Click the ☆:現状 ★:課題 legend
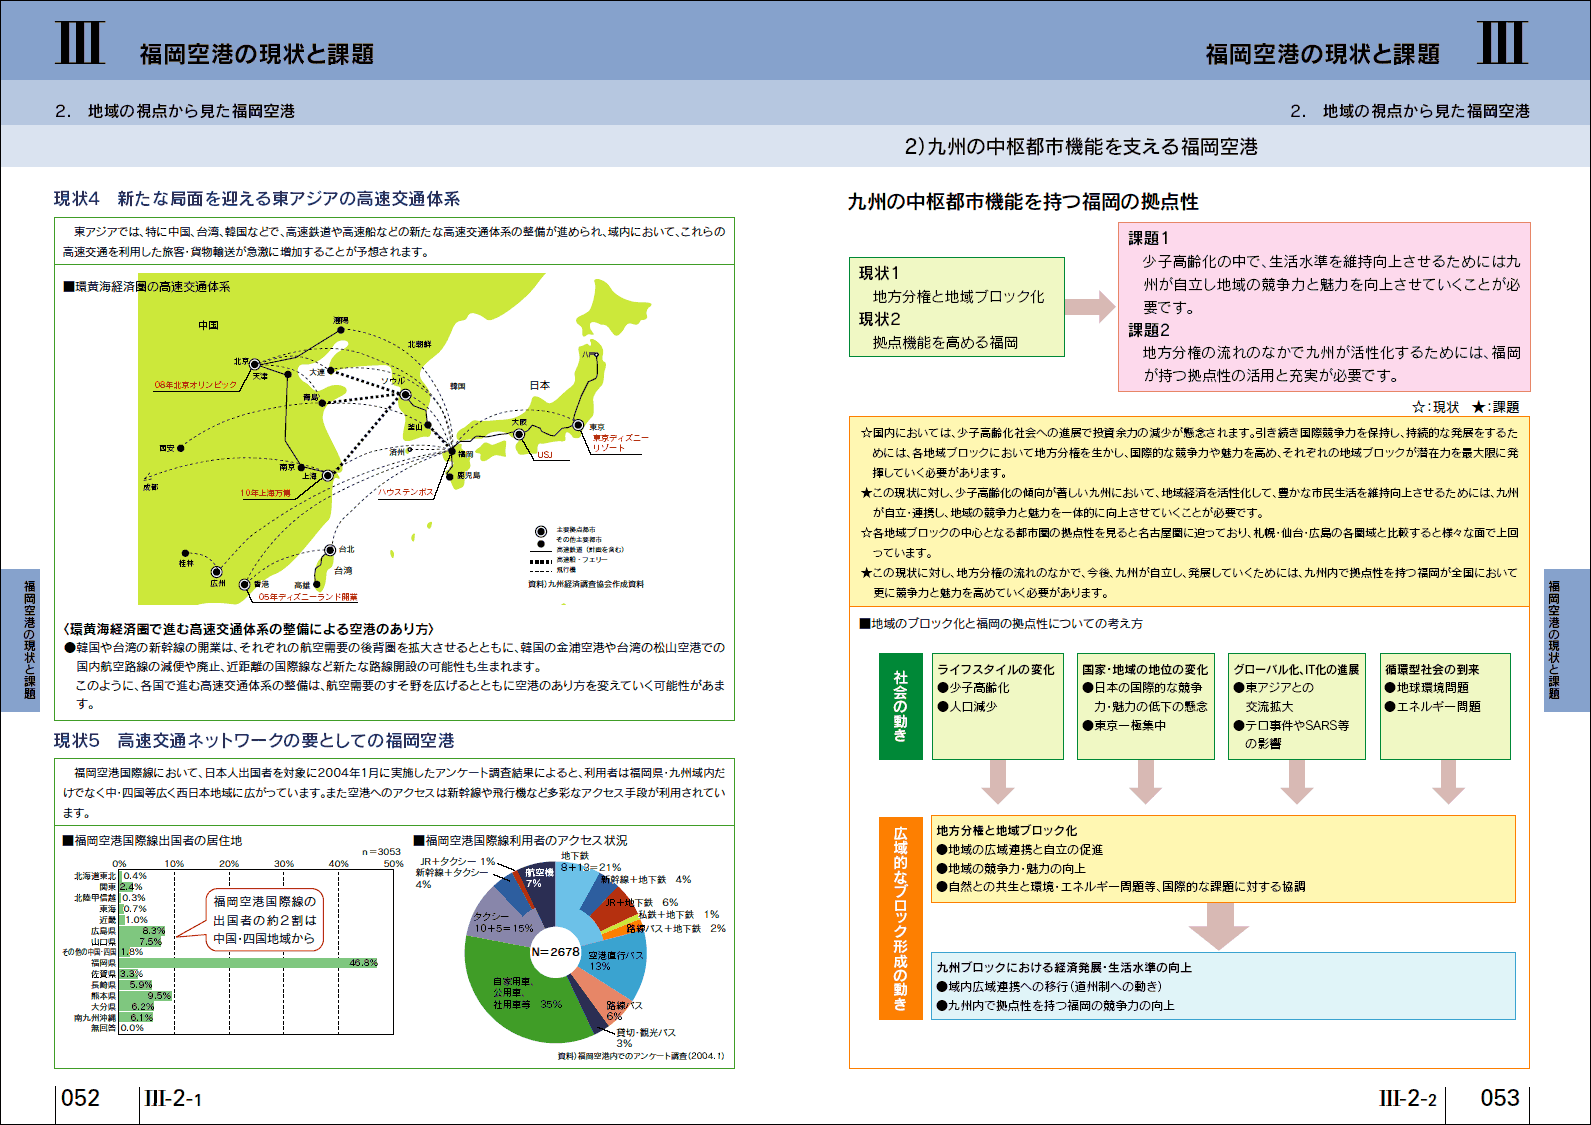The height and width of the screenshot is (1125, 1591). (1465, 407)
